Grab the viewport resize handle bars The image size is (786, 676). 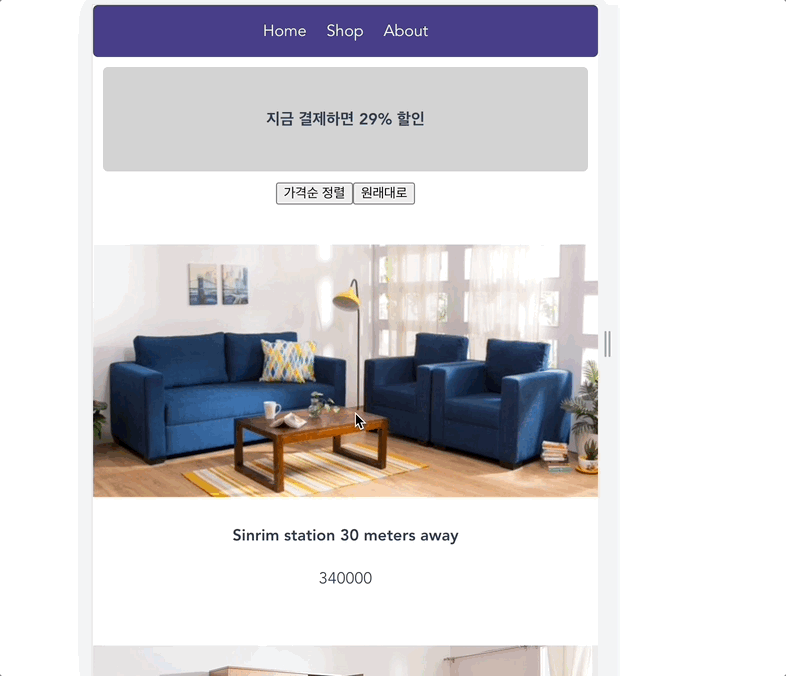click(607, 344)
